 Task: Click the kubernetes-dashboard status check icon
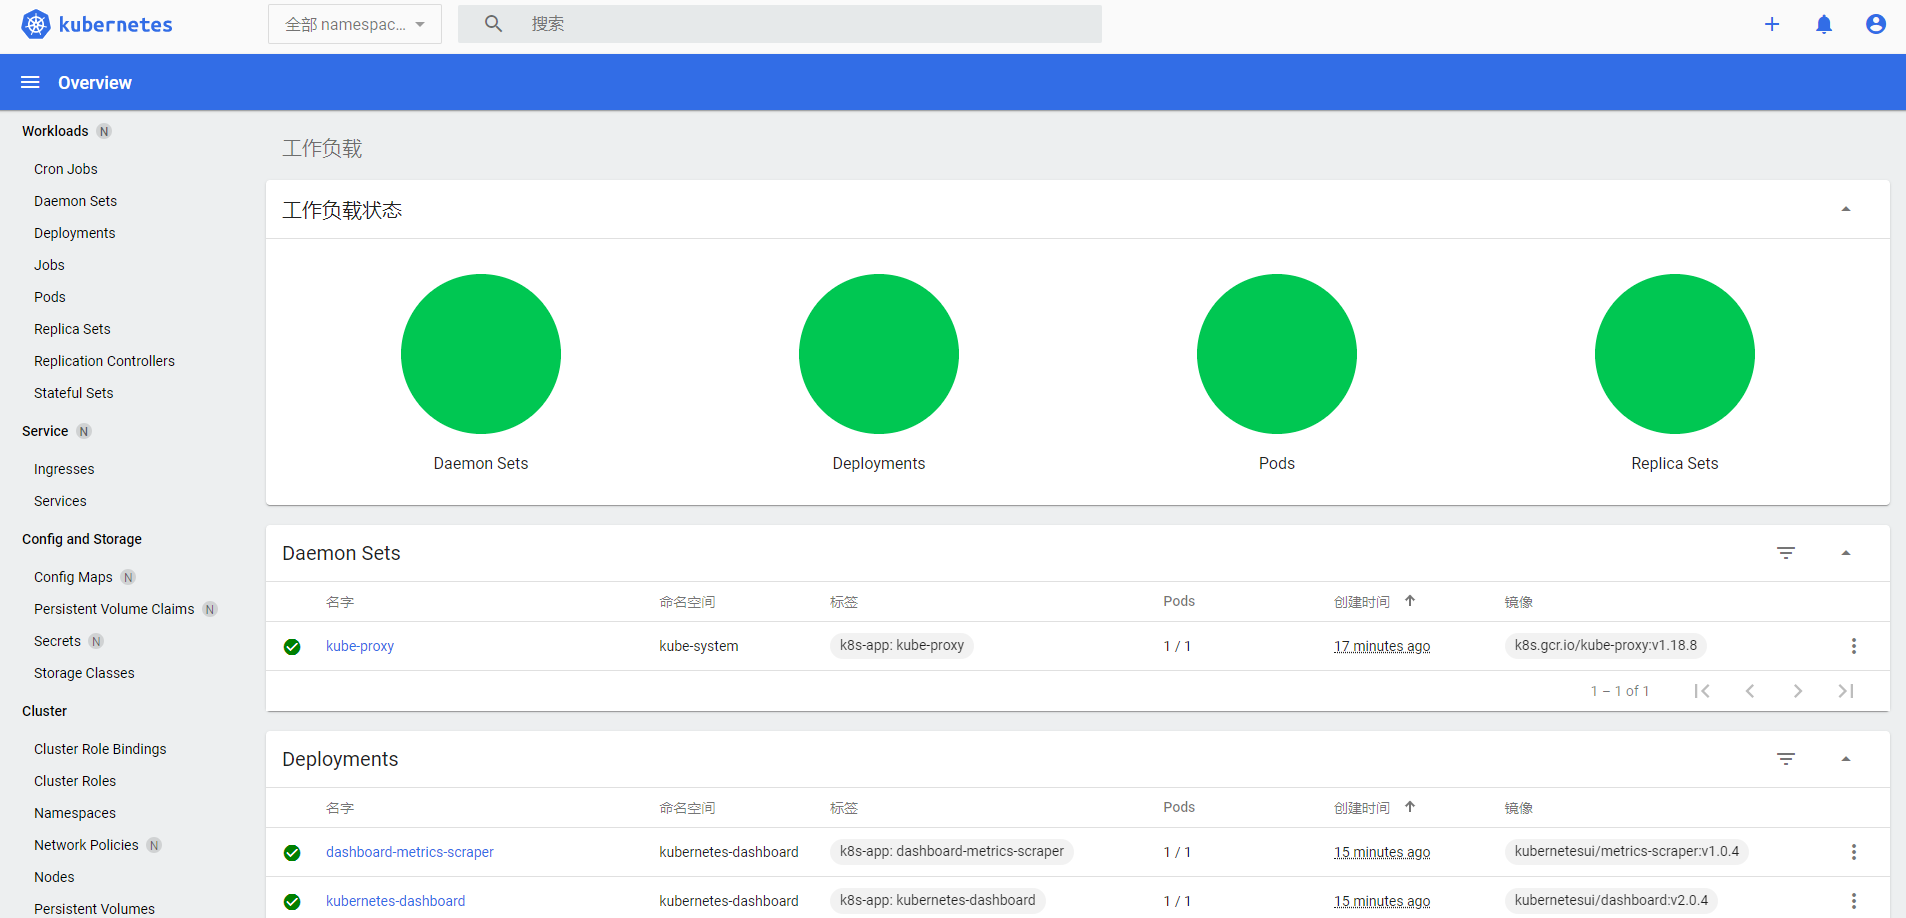292,902
